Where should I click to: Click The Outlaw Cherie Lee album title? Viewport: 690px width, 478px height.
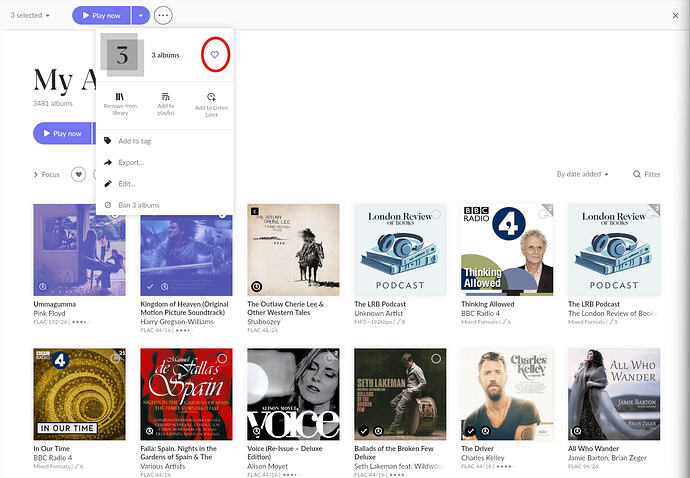(285, 308)
